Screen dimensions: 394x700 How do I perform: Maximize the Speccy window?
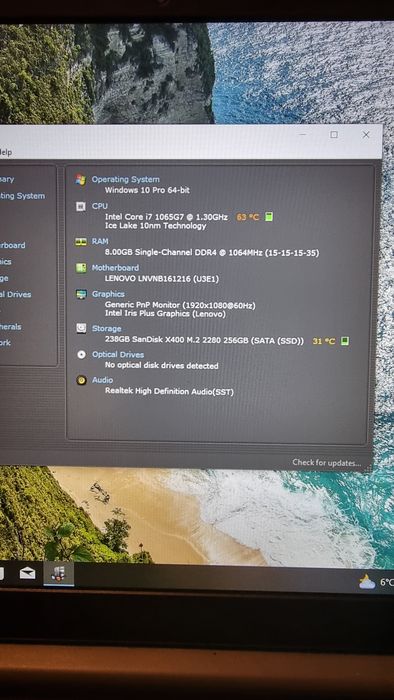pyautogui.click(x=334, y=135)
